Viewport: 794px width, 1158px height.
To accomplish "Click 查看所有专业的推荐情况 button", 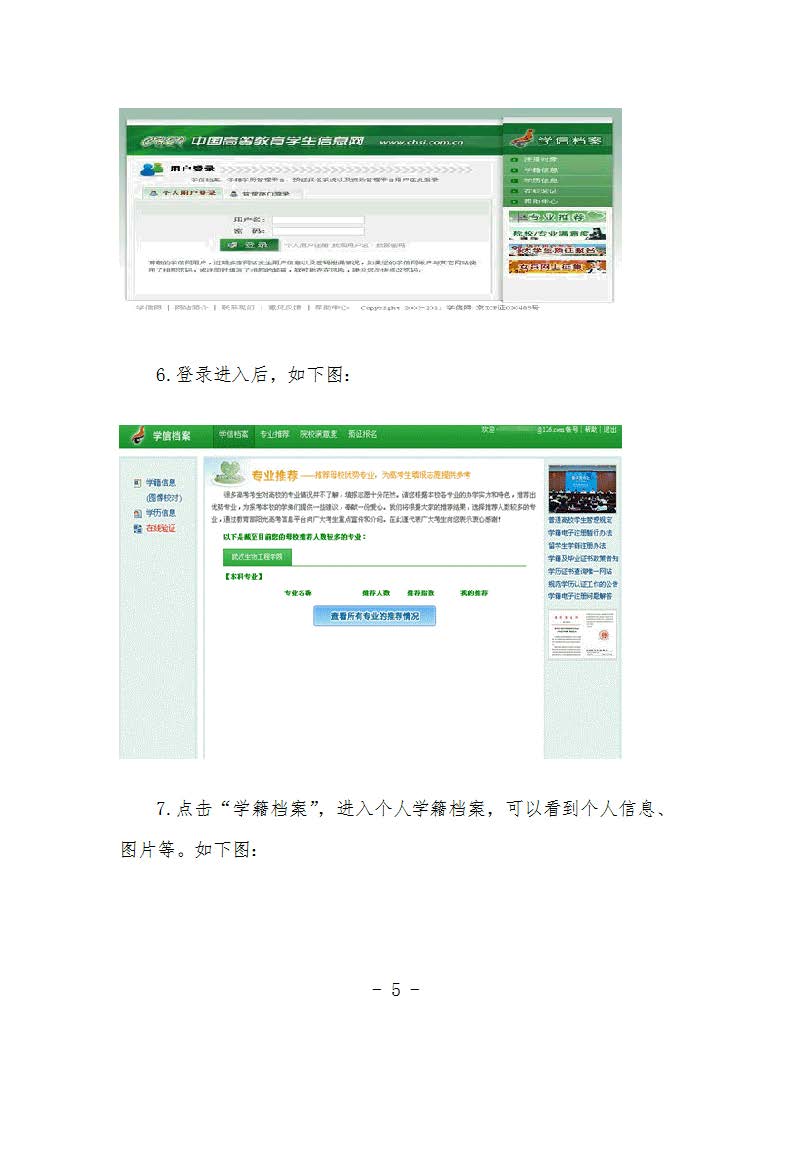I will (375, 616).
